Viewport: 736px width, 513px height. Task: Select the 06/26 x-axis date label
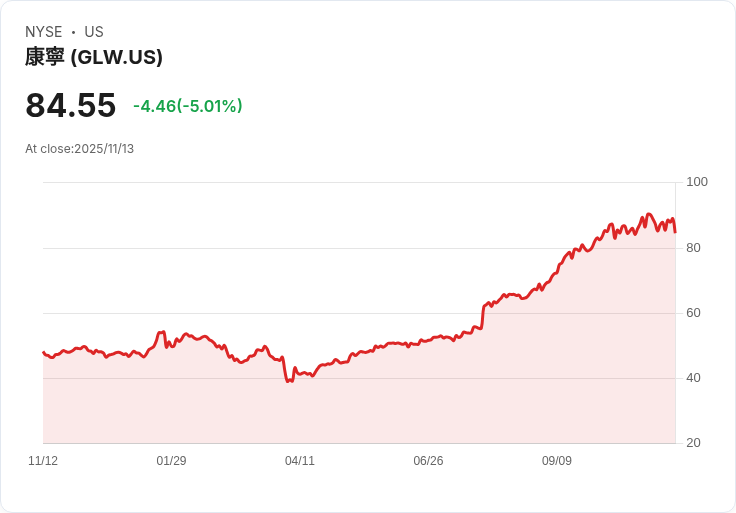click(x=428, y=461)
